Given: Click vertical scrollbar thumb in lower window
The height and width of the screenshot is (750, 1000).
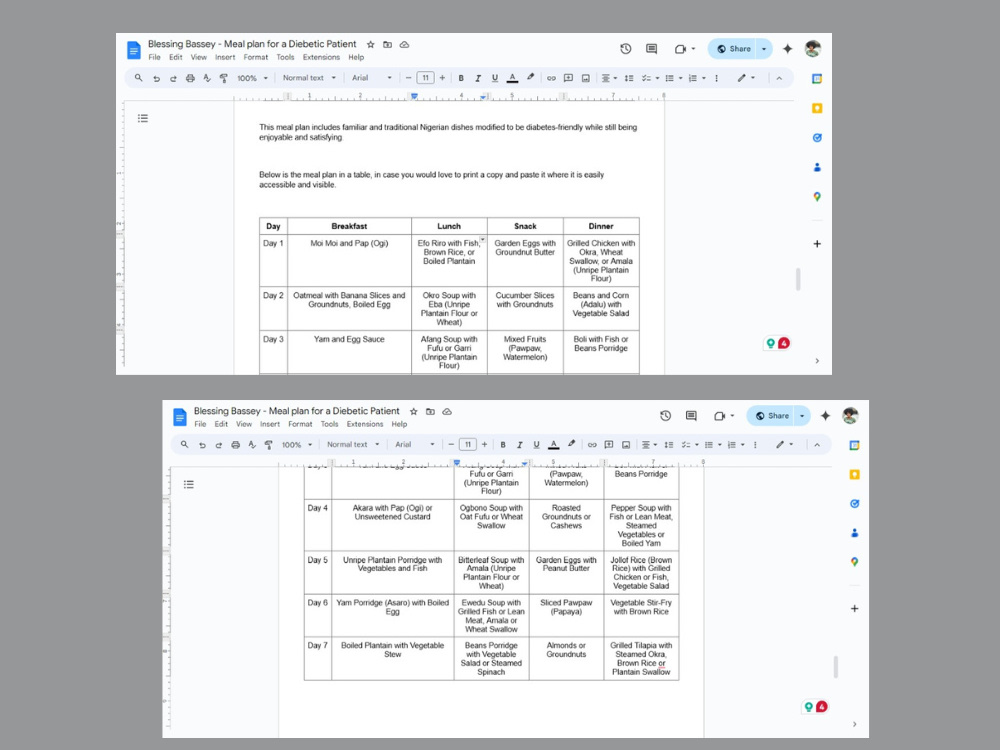Looking at the screenshot, I should (835, 666).
